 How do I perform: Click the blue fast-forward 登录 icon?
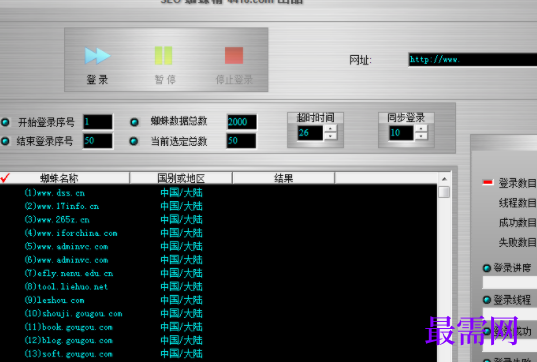[x=98, y=56]
